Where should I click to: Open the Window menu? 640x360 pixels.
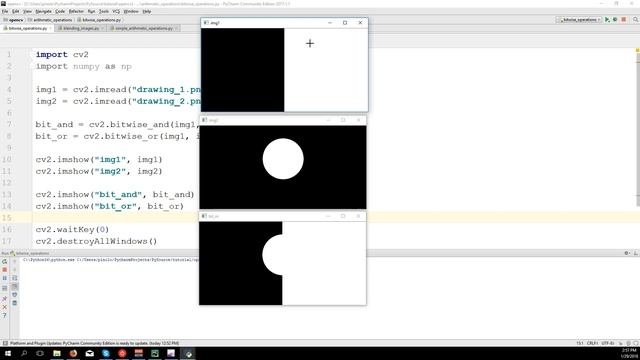[131, 11]
